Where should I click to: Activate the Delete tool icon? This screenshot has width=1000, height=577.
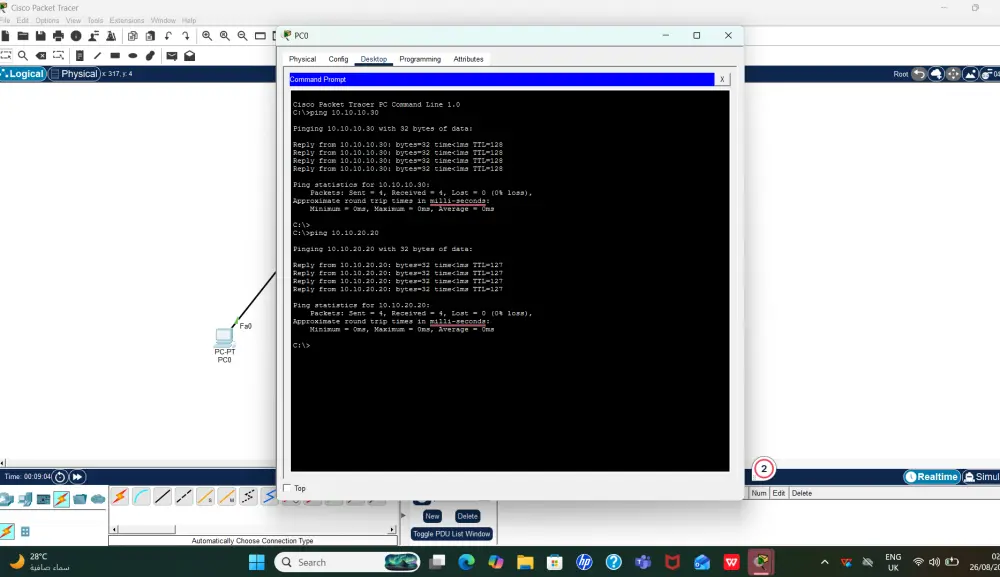(41, 56)
